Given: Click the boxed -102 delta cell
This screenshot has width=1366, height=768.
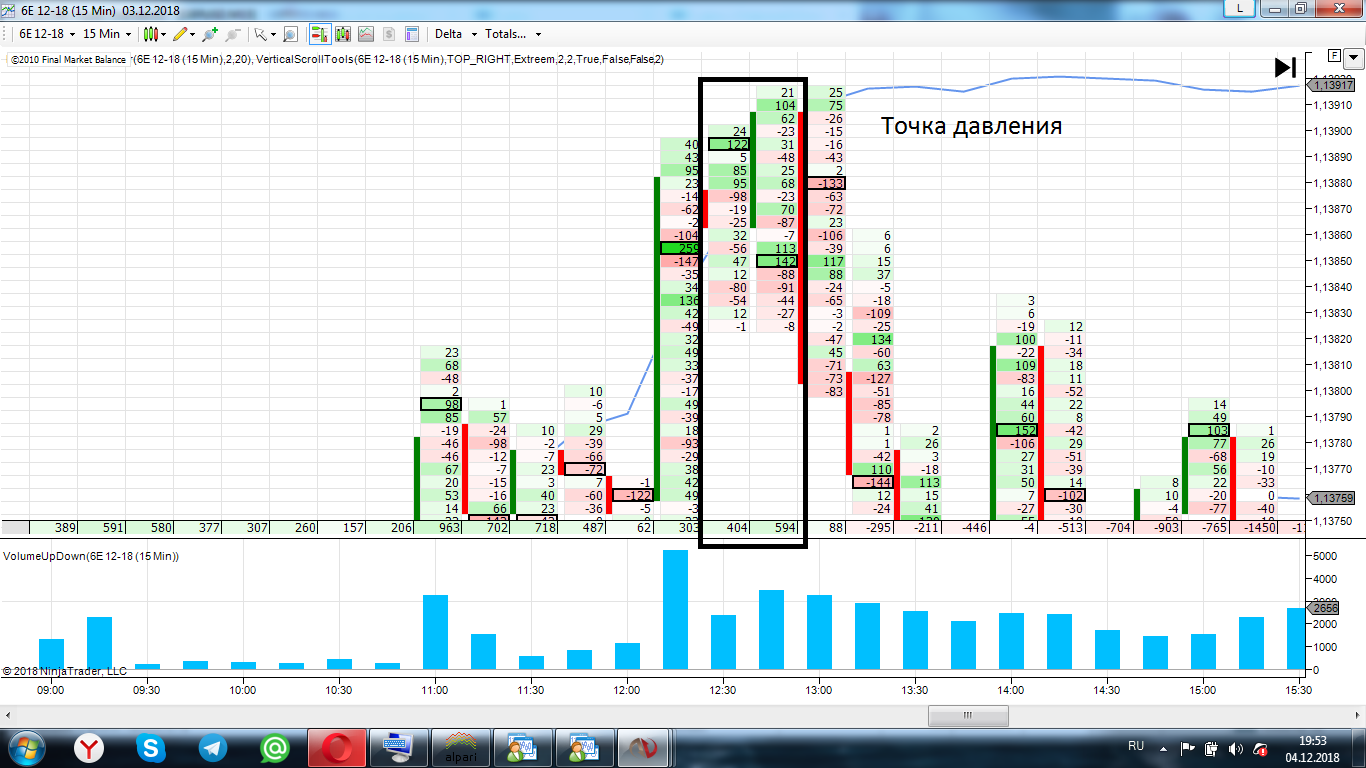Looking at the screenshot, I should pos(1065,495).
